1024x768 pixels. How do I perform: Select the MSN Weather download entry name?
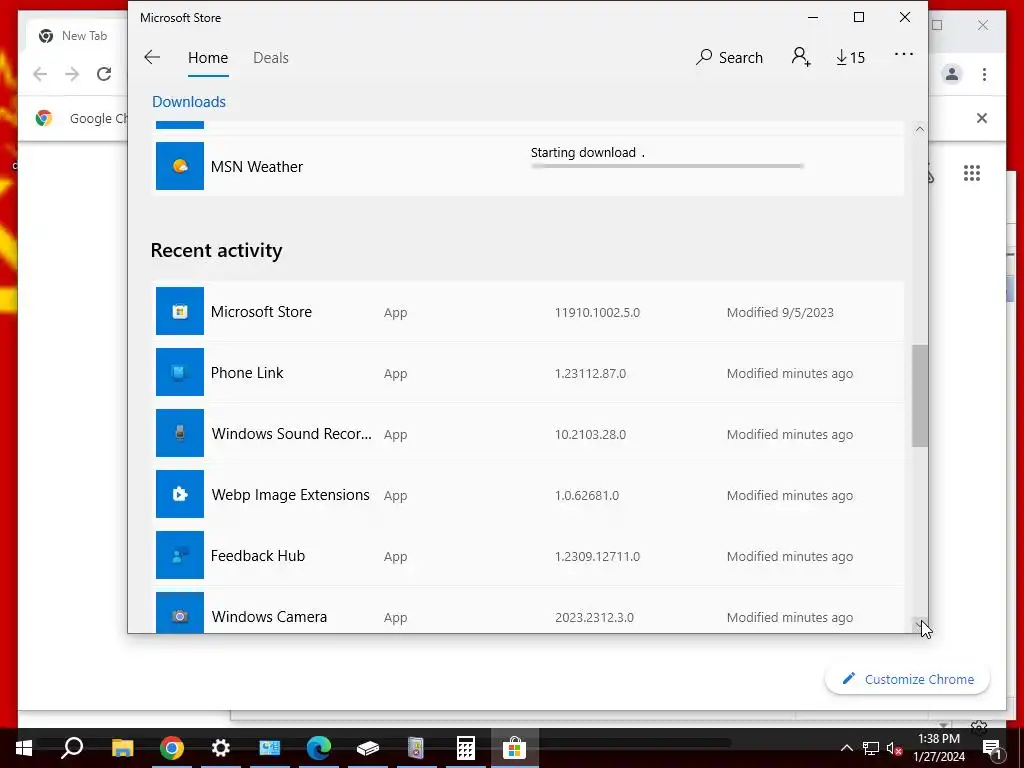[x=257, y=167]
